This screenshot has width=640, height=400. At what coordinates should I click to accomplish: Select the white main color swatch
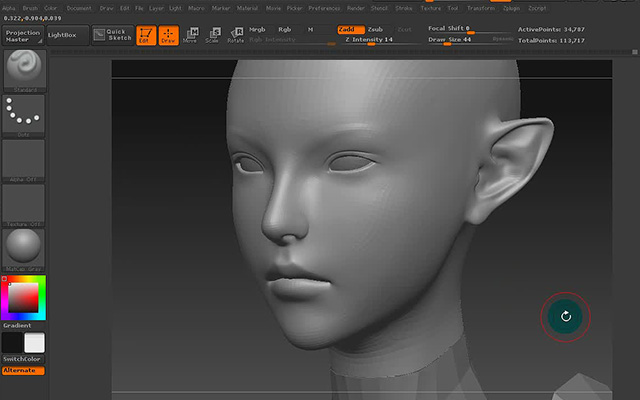35,342
